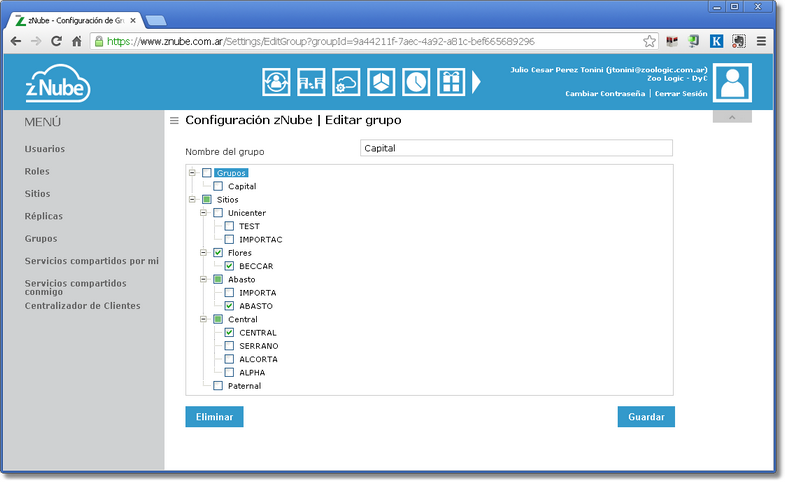The image size is (785, 482).
Task: Bookmark this page with the star icon
Action: pyautogui.click(x=649, y=41)
